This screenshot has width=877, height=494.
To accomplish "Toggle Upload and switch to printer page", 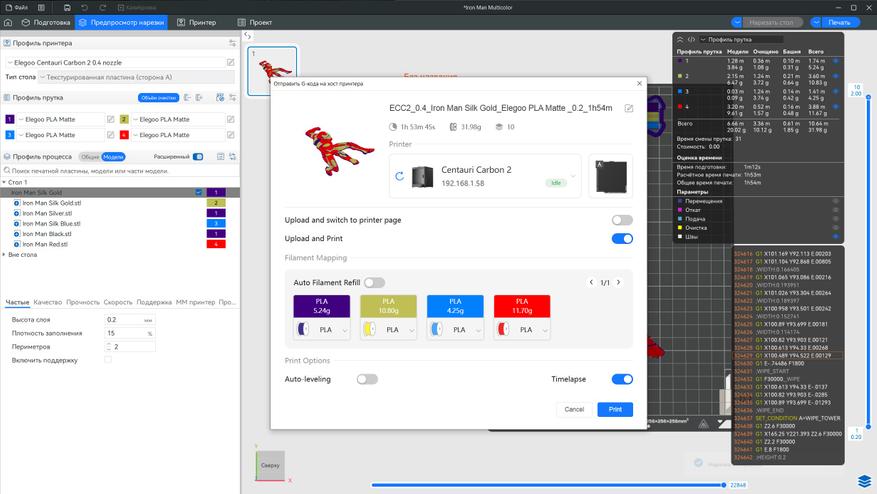I will point(622,220).
